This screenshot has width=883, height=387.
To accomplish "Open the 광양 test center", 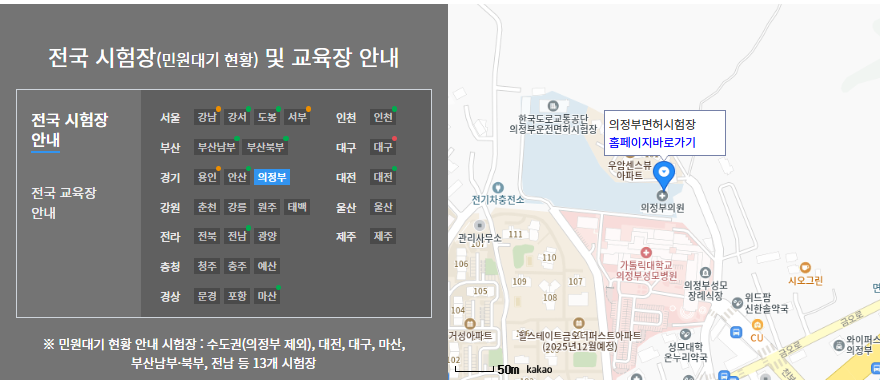I will point(267,236).
